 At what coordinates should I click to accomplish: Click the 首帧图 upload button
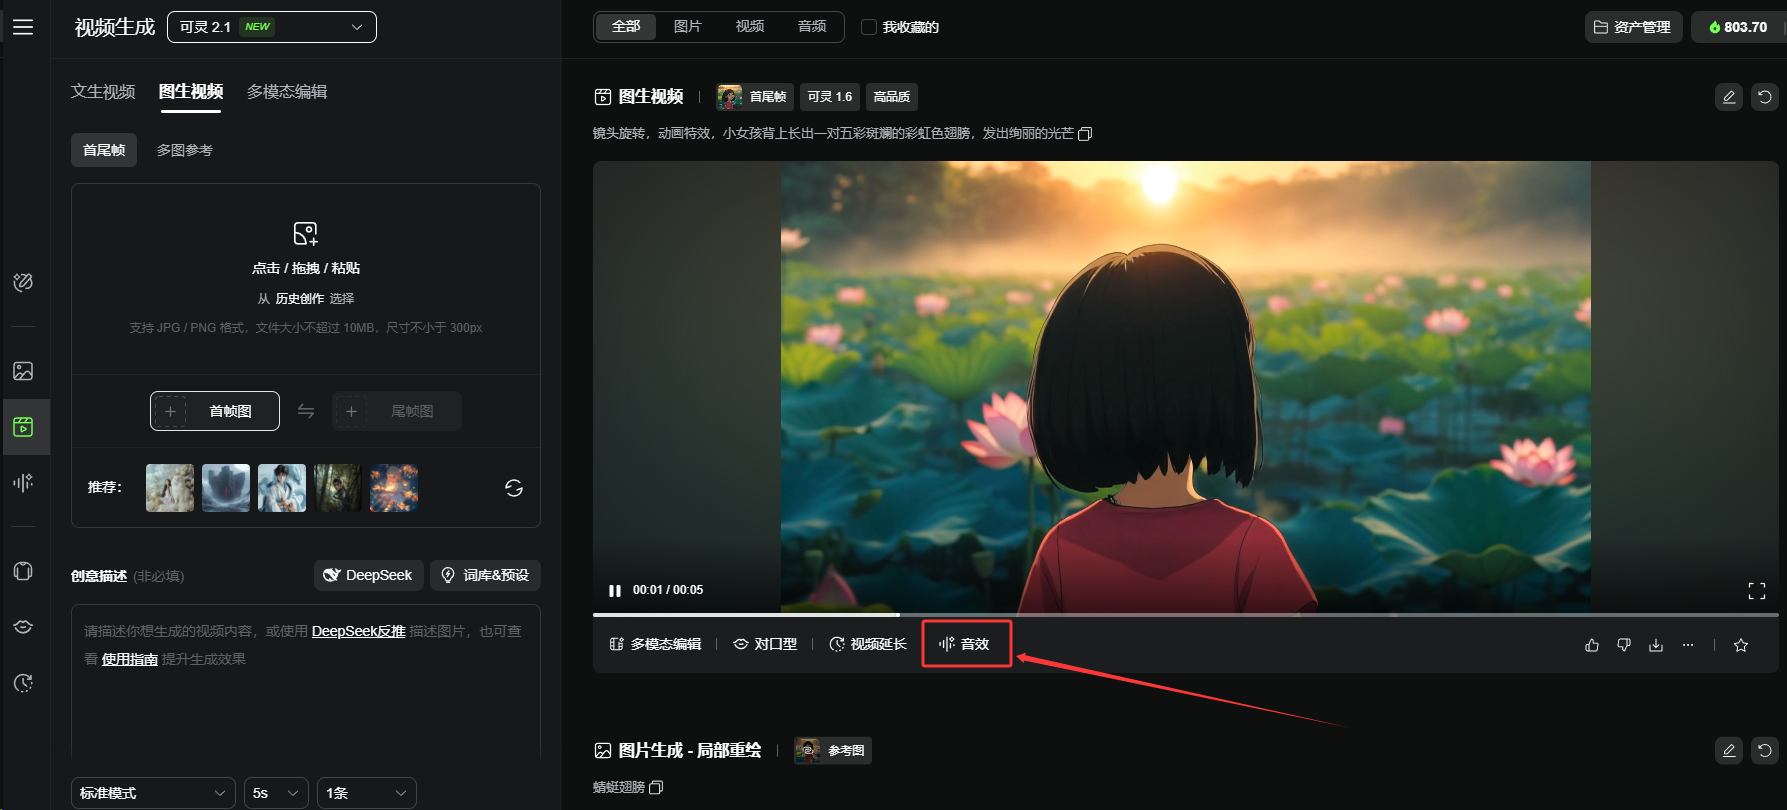pyautogui.click(x=215, y=411)
